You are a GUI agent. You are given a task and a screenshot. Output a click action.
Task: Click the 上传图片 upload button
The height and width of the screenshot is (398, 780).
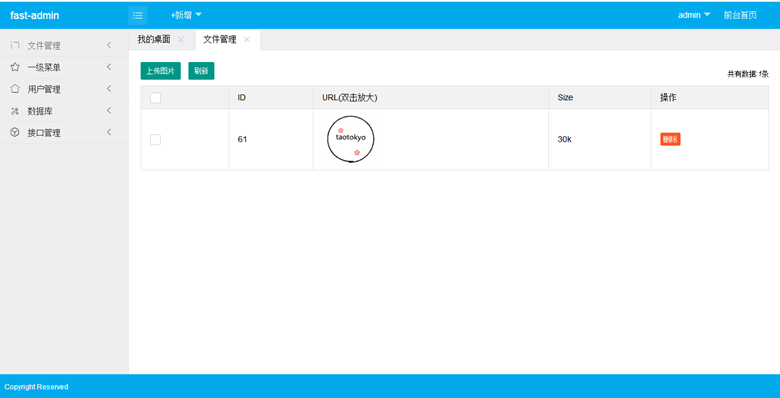click(x=161, y=71)
